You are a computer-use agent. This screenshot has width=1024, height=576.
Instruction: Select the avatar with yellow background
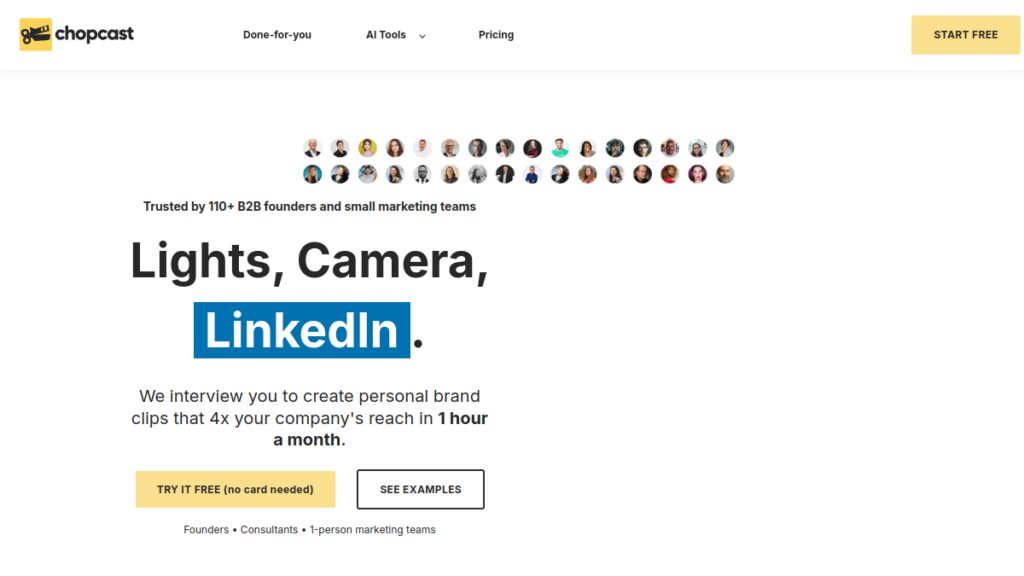click(367, 148)
